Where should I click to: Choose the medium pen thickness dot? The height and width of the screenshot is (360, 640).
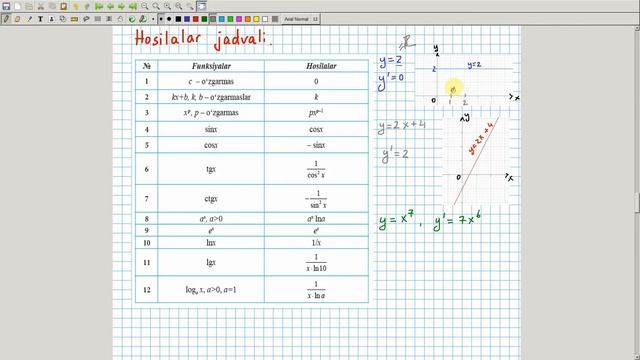161,19
